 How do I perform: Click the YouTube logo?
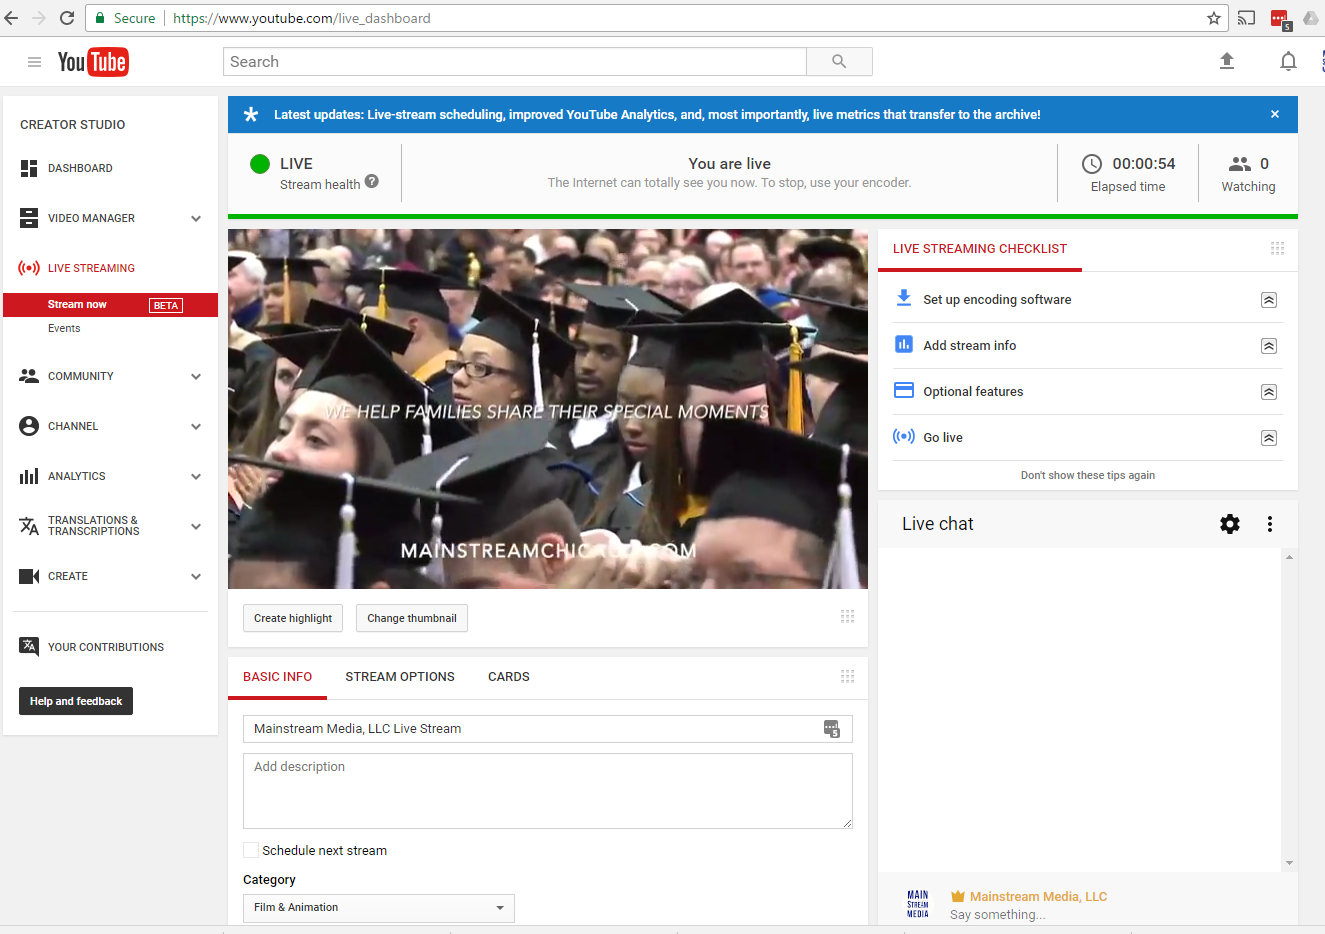[x=93, y=62]
